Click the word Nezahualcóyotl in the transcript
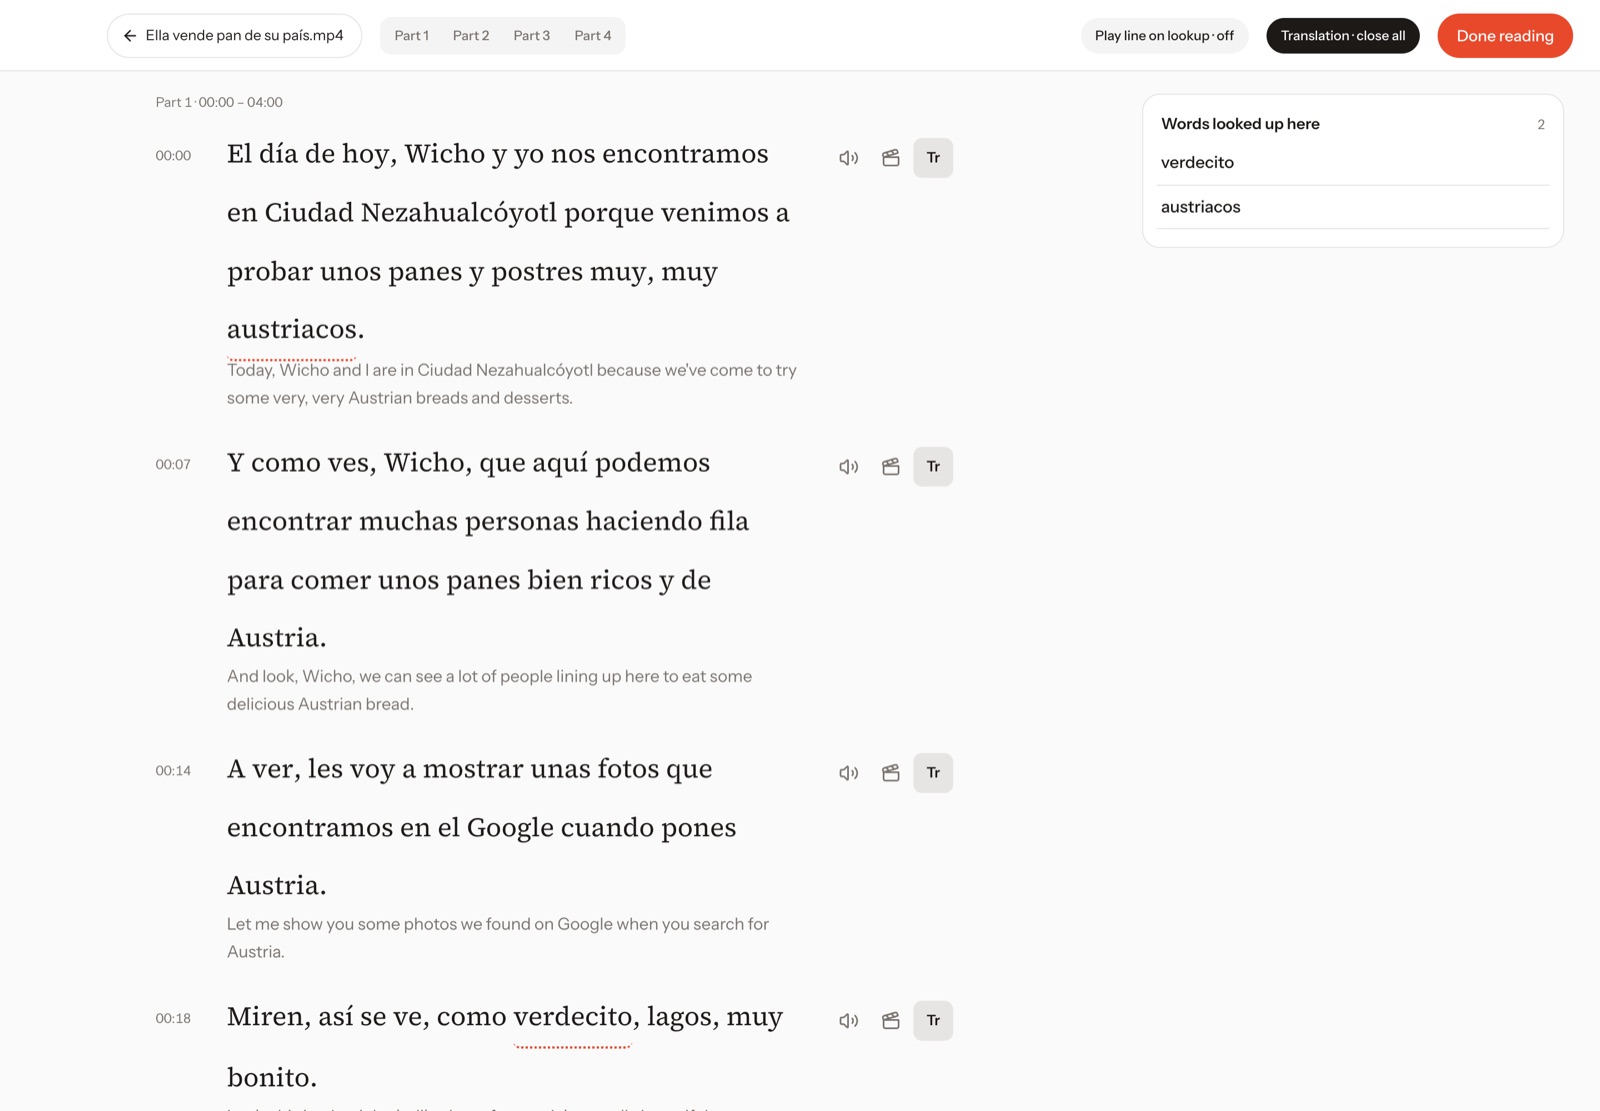The width and height of the screenshot is (1600, 1111). (x=459, y=213)
